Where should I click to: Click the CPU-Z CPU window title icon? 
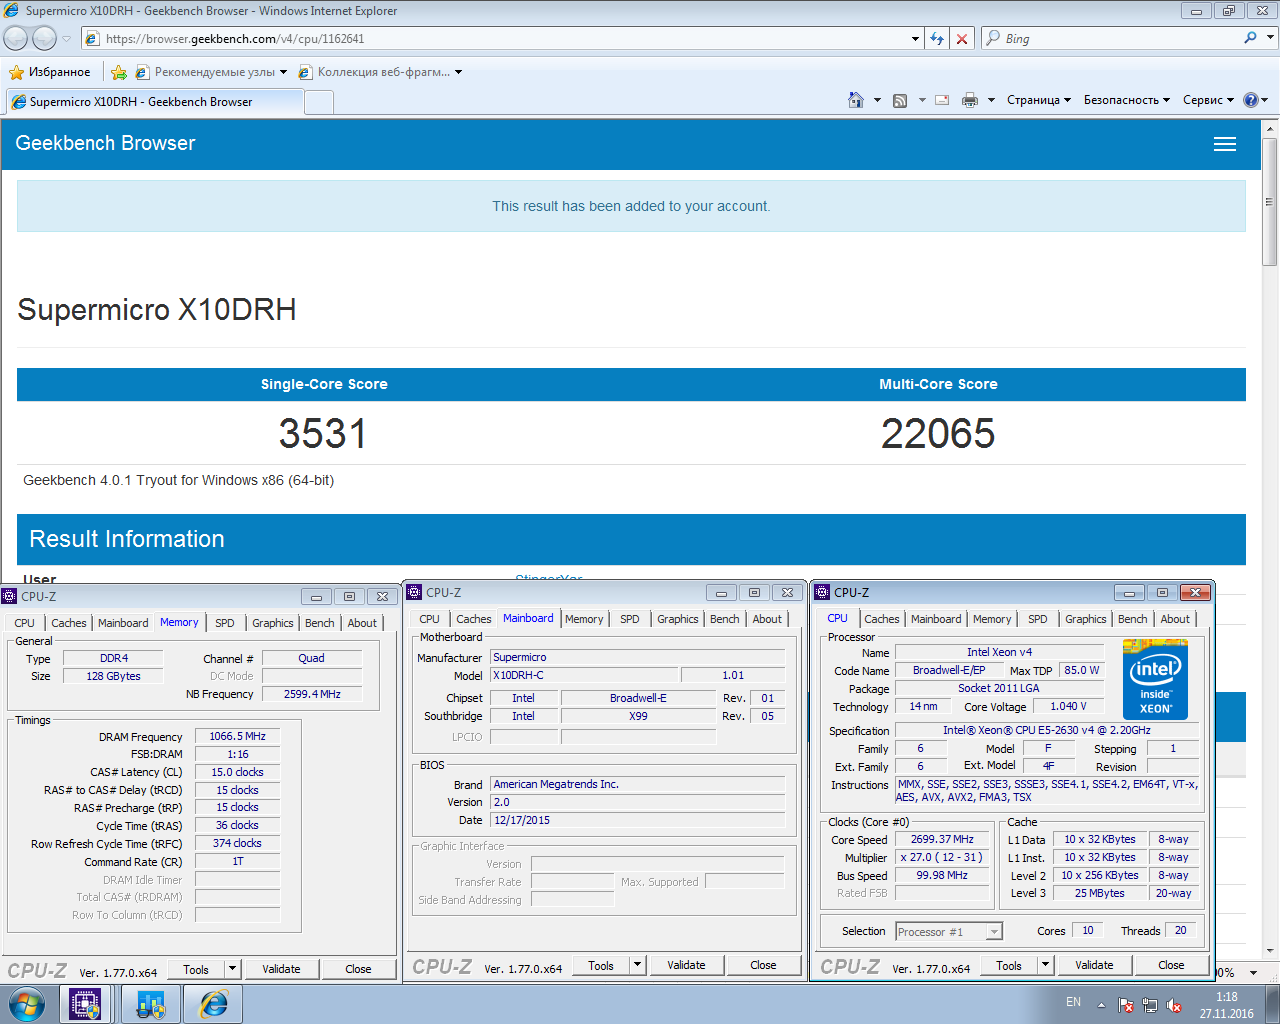[823, 592]
